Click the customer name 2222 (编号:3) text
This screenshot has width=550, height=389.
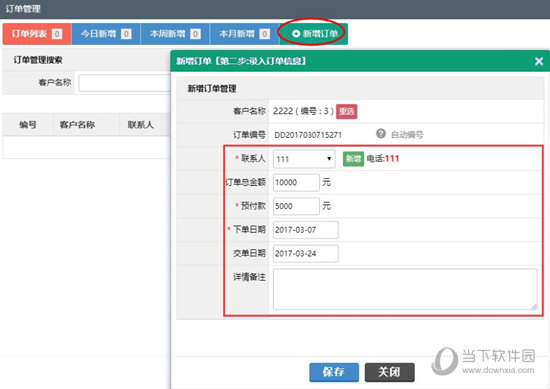click(x=303, y=111)
